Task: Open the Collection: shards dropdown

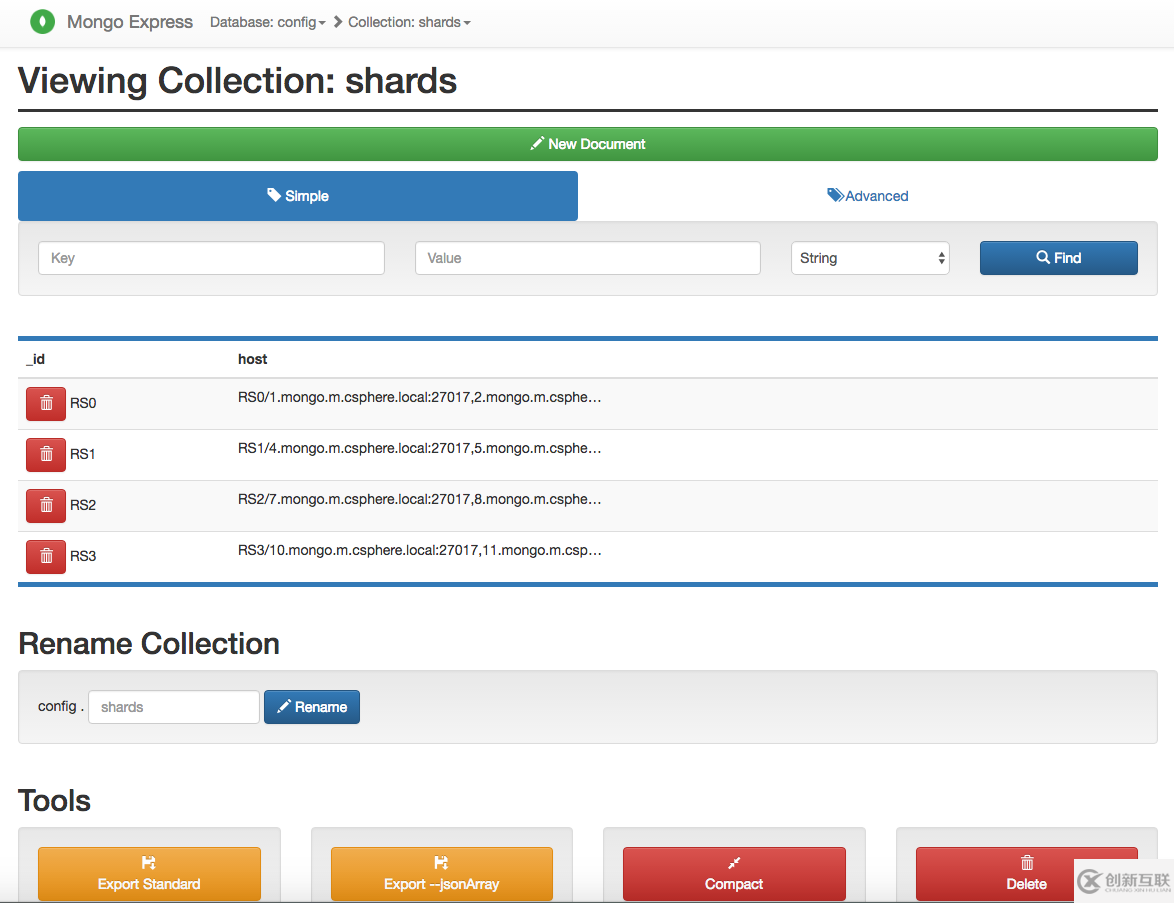Action: 409,22
